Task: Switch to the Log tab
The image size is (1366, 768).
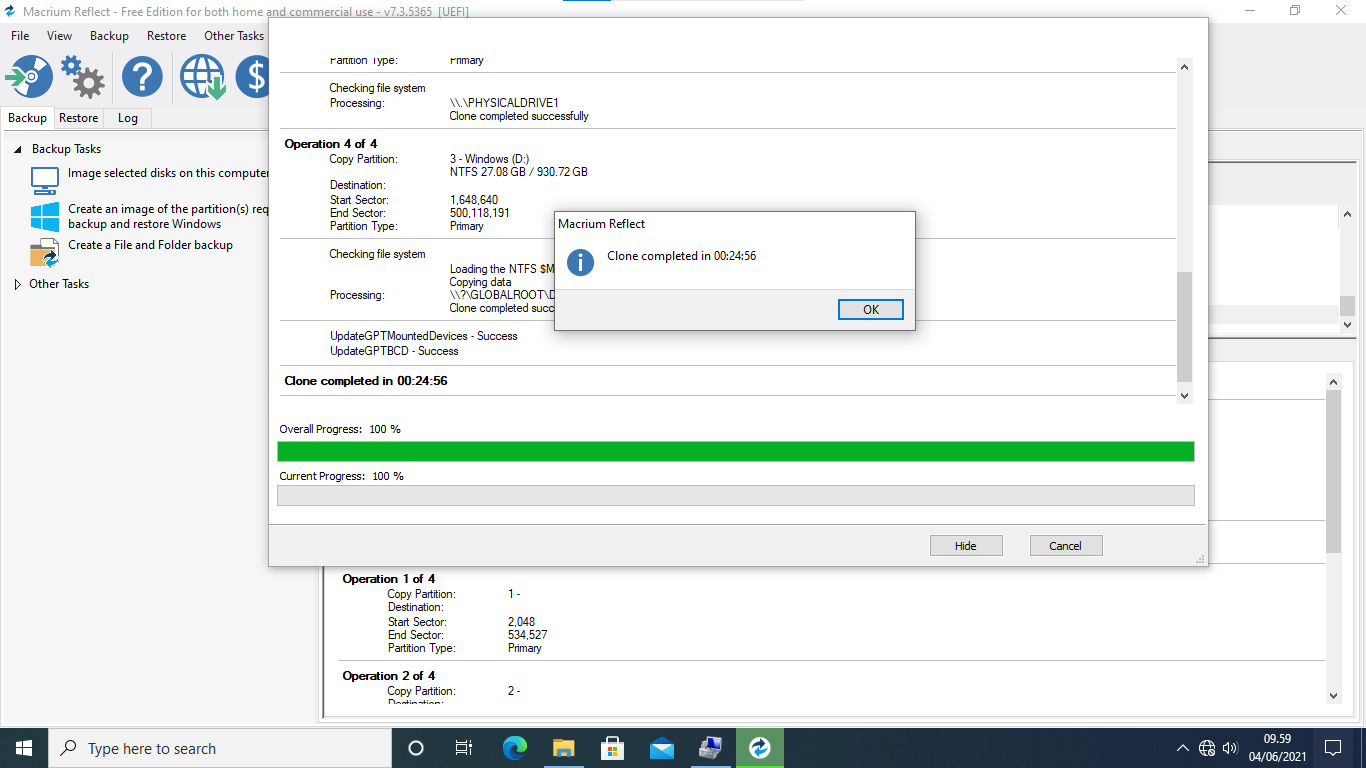Action: pyautogui.click(x=128, y=118)
